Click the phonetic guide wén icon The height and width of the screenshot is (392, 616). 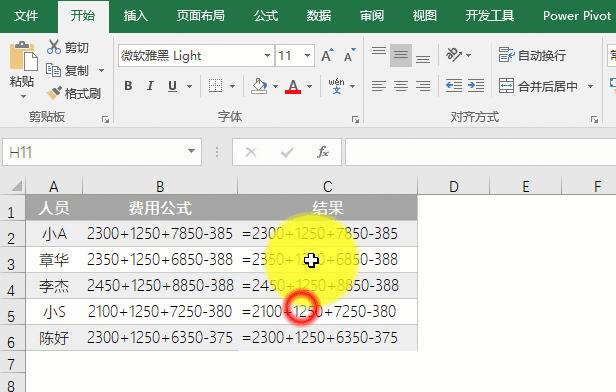(336, 86)
